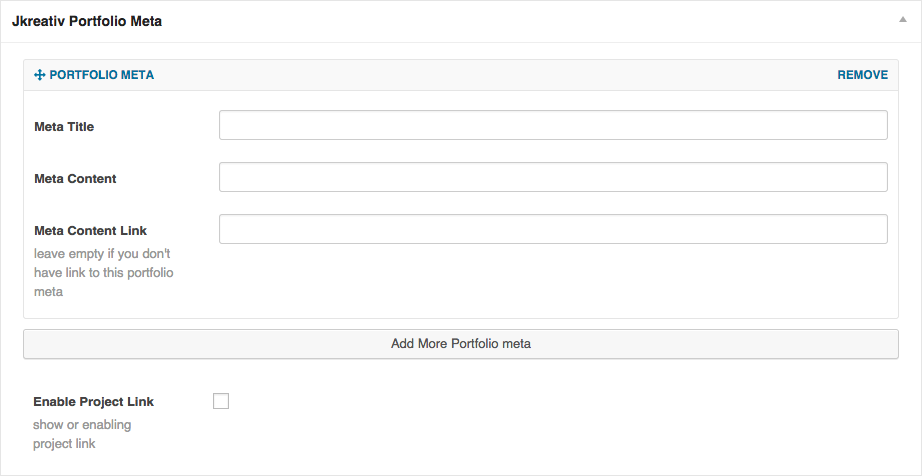922x476 pixels.
Task: Click the Jkreativ Portfolio Meta panel title
Action: [x=87, y=21]
